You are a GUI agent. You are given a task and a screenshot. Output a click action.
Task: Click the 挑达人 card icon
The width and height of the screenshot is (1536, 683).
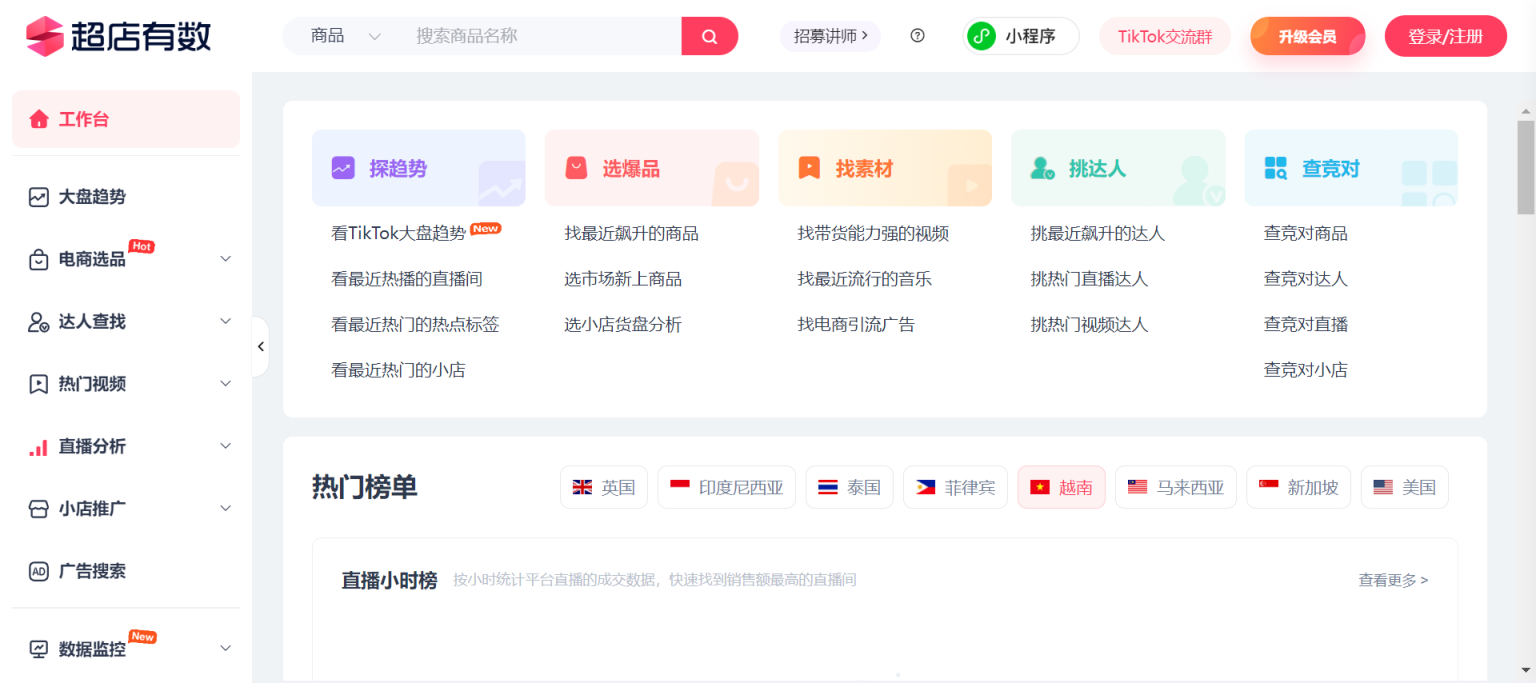click(x=1042, y=167)
